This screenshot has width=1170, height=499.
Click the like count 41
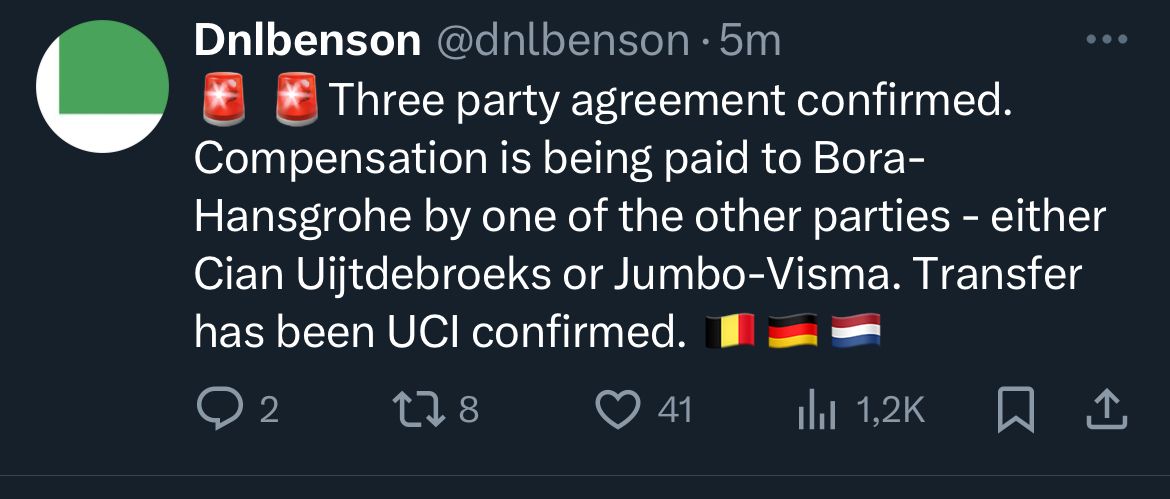[x=674, y=411]
